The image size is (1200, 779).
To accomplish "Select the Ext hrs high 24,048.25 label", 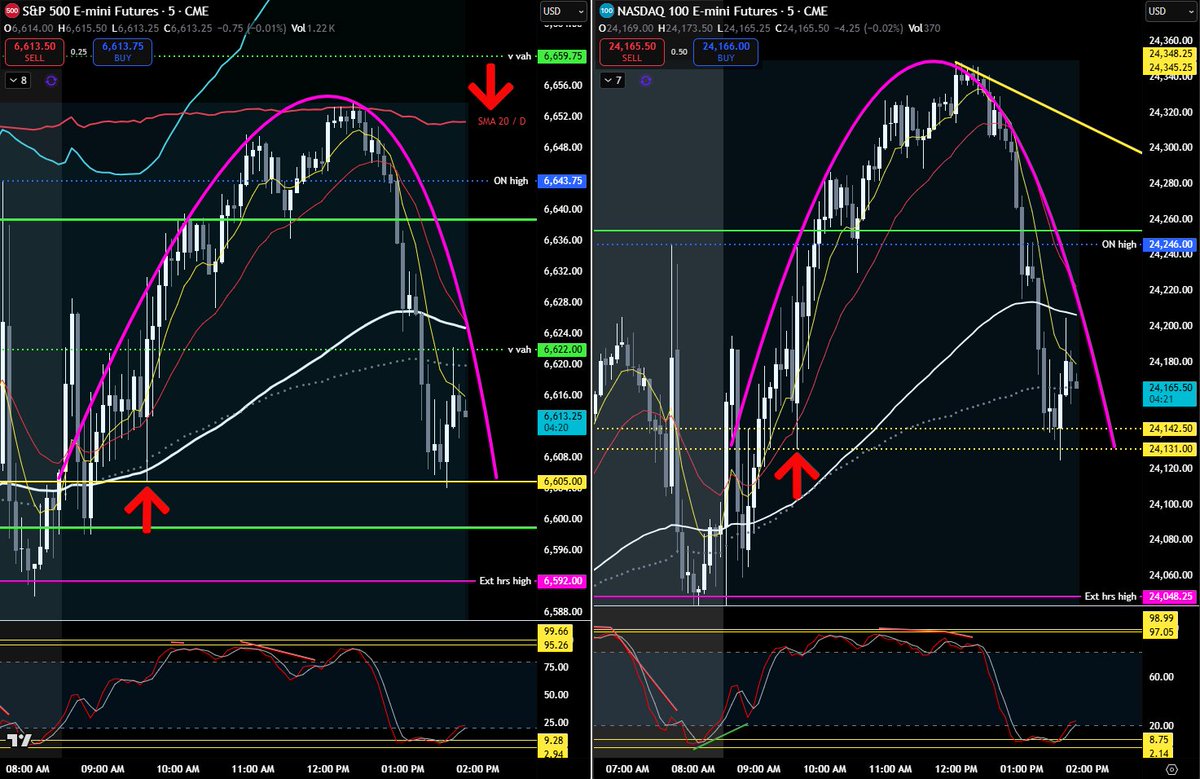I will click(1169, 596).
